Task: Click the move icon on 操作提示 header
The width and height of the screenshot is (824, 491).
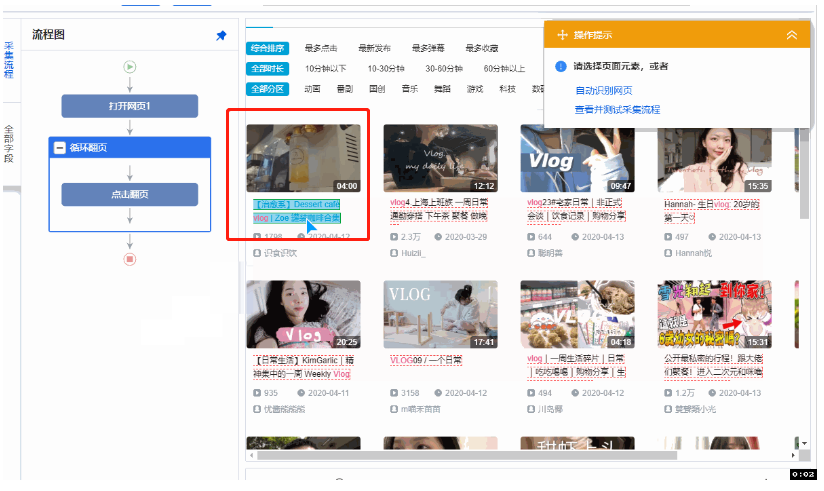Action: pos(562,35)
